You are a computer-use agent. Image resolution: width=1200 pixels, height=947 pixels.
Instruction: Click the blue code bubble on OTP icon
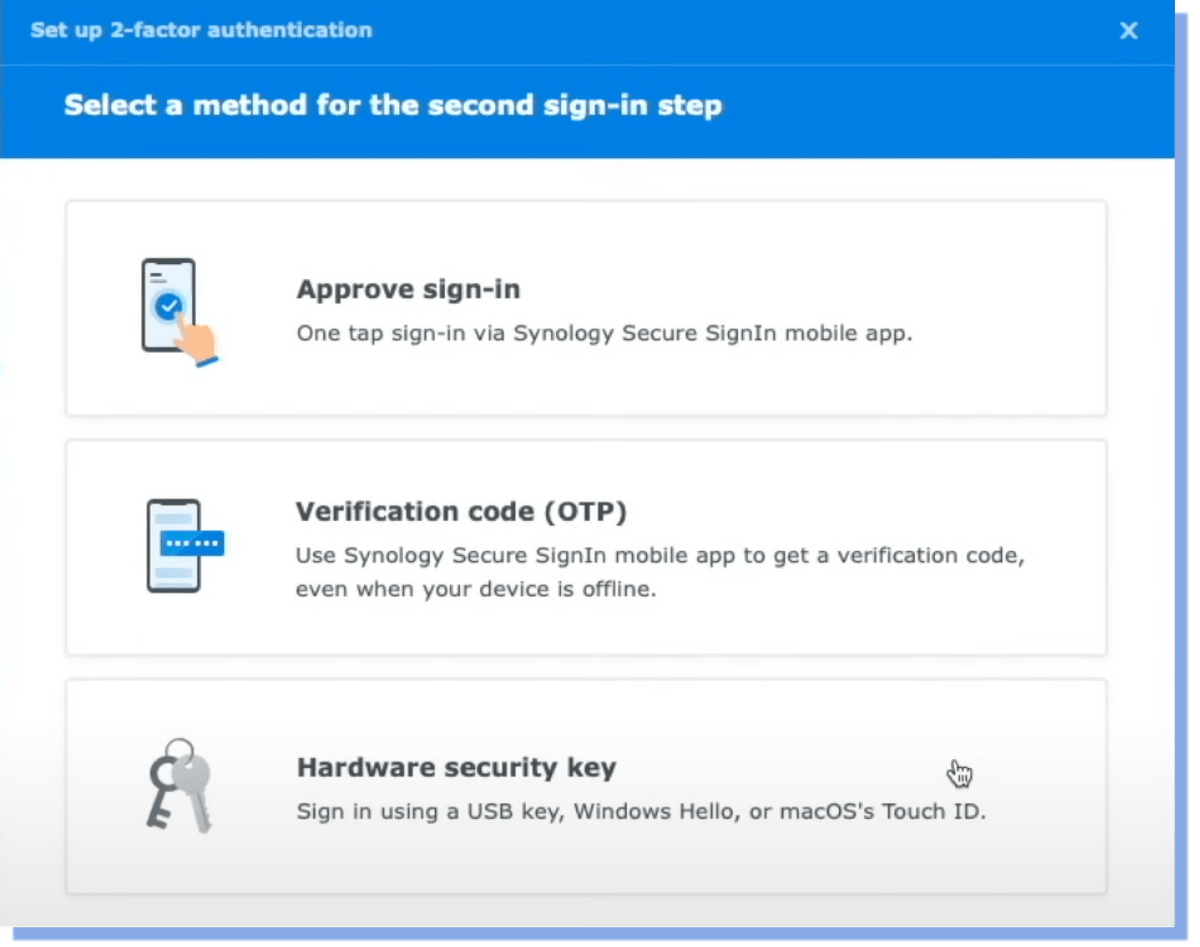click(x=192, y=543)
